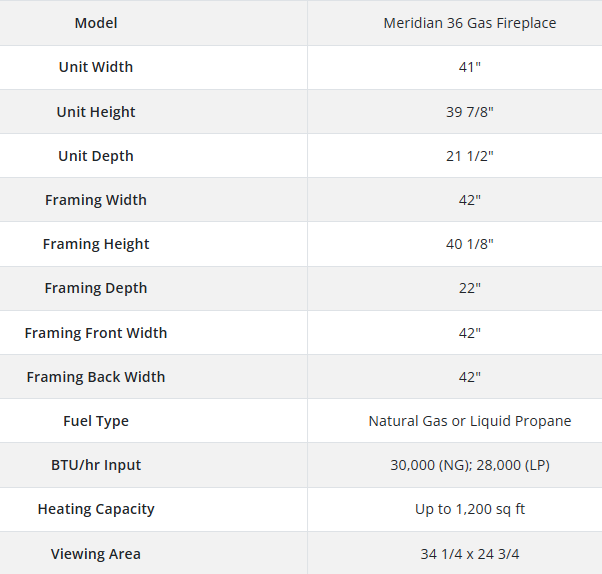Click the "Heating Capacity" label
This screenshot has height=574, width=602.
click(96, 509)
